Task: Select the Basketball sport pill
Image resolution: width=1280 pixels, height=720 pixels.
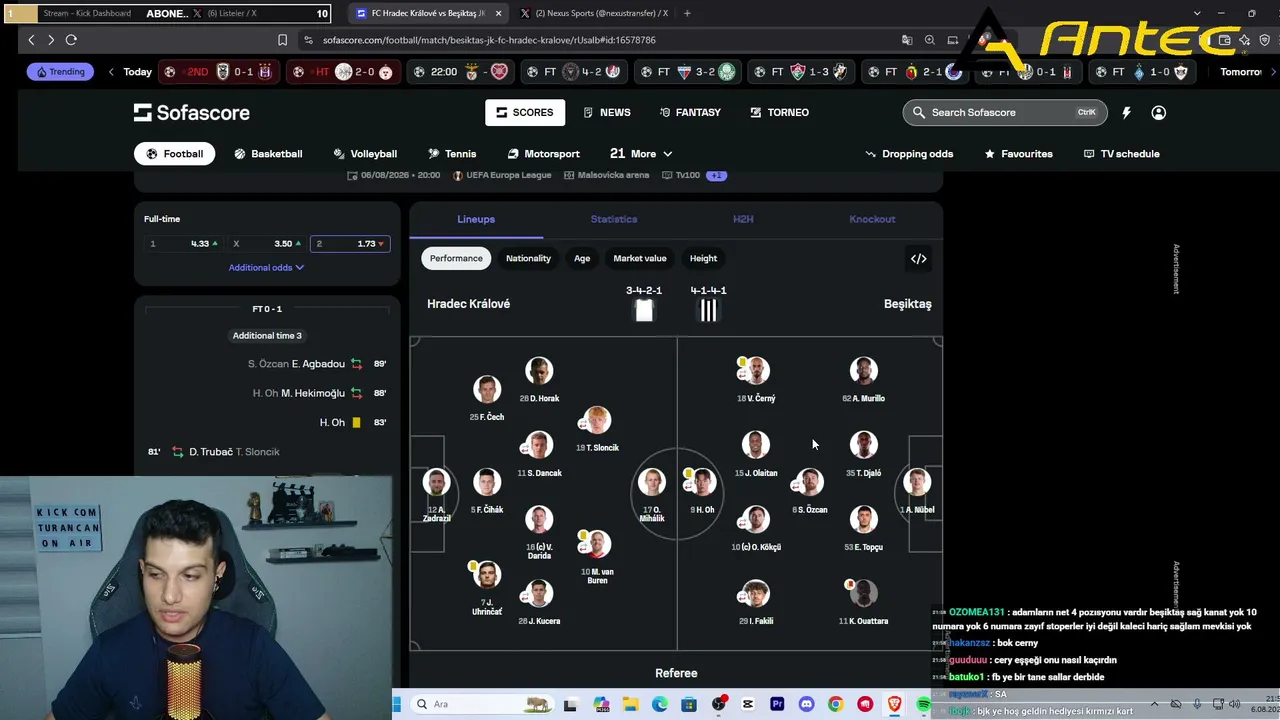Action: click(268, 154)
